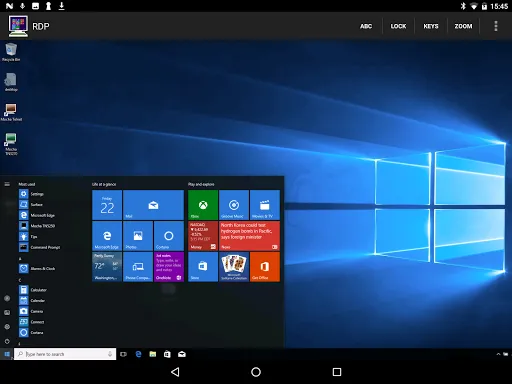Open the Microsoft Solitaire Collection tile
512x384 pixels.
[x=234, y=267]
